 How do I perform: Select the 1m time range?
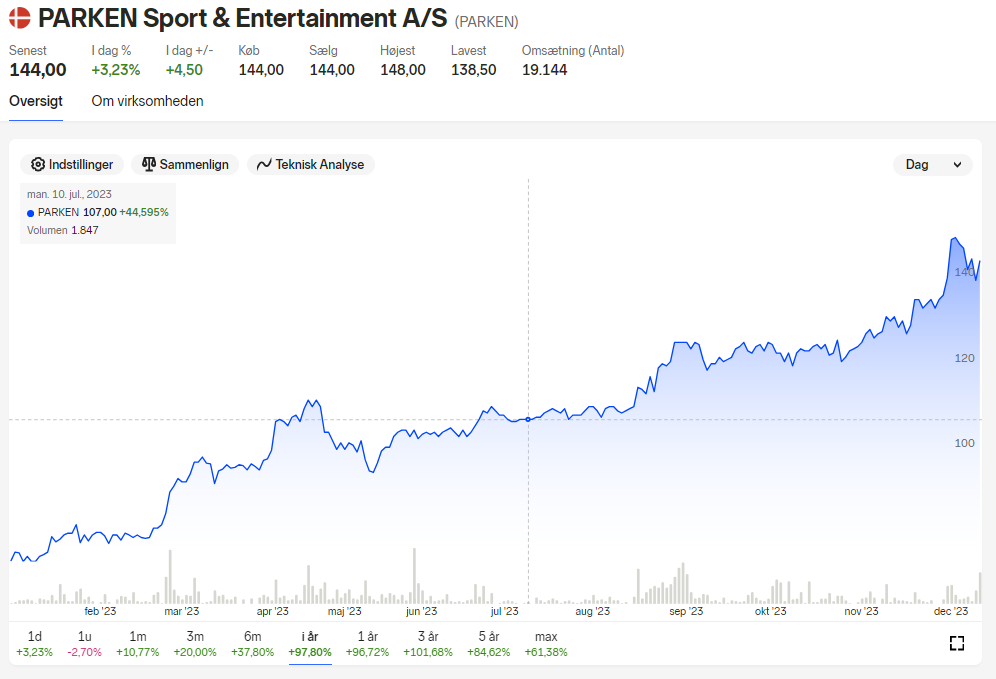[x=137, y=643]
